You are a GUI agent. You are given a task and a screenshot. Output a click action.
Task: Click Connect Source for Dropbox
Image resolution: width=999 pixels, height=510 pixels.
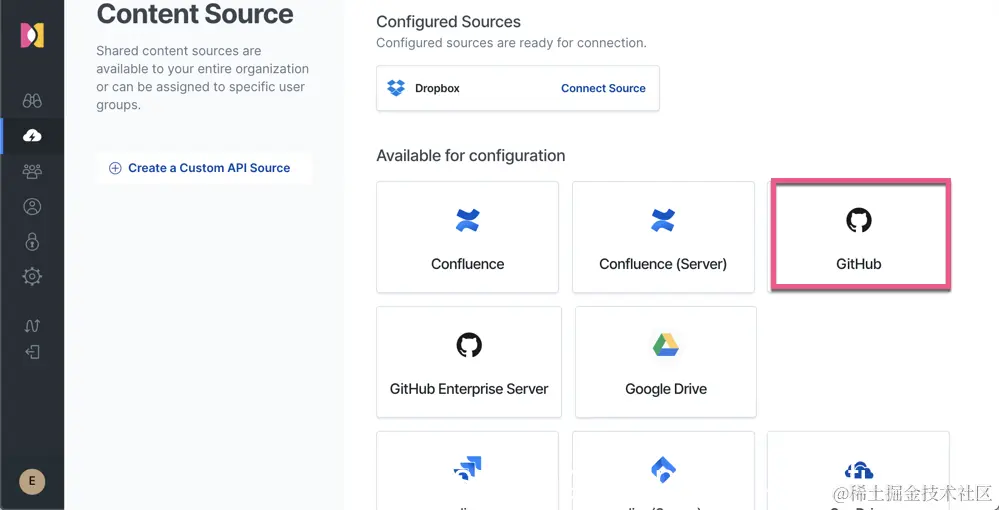(x=603, y=89)
